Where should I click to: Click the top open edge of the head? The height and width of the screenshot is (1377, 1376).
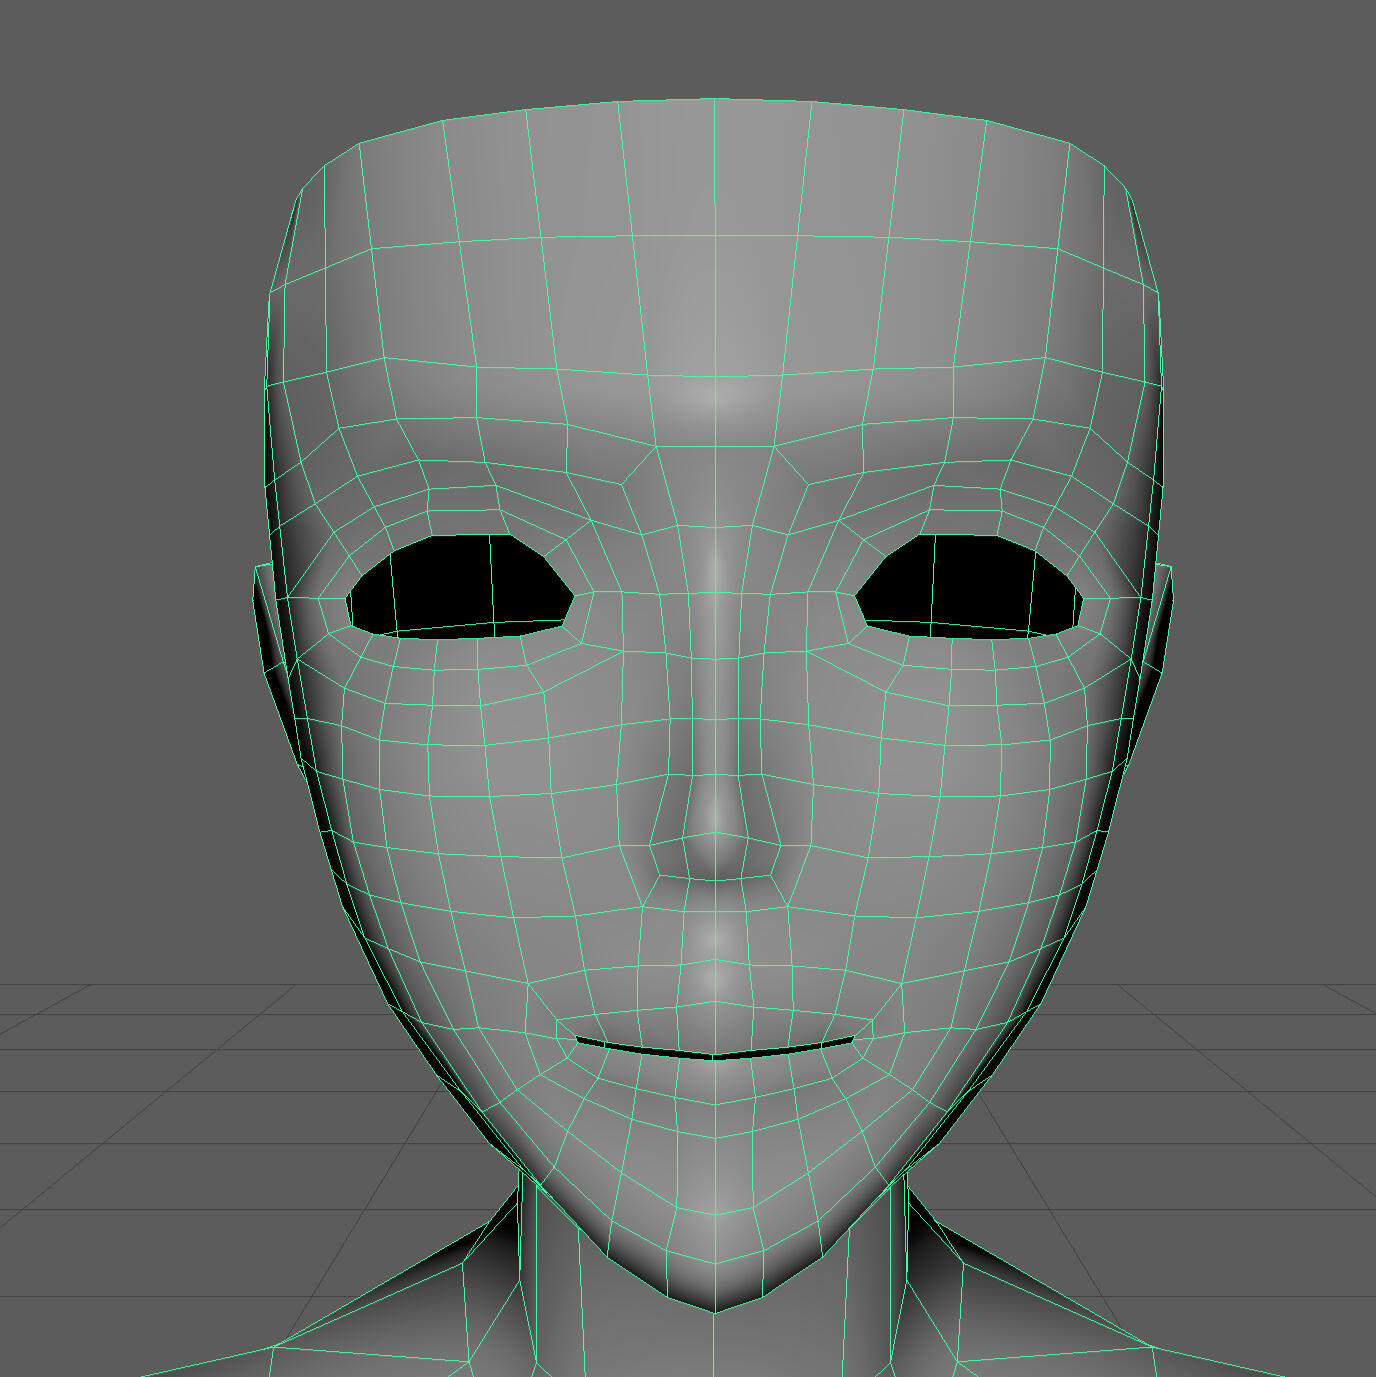pyautogui.click(x=714, y=101)
